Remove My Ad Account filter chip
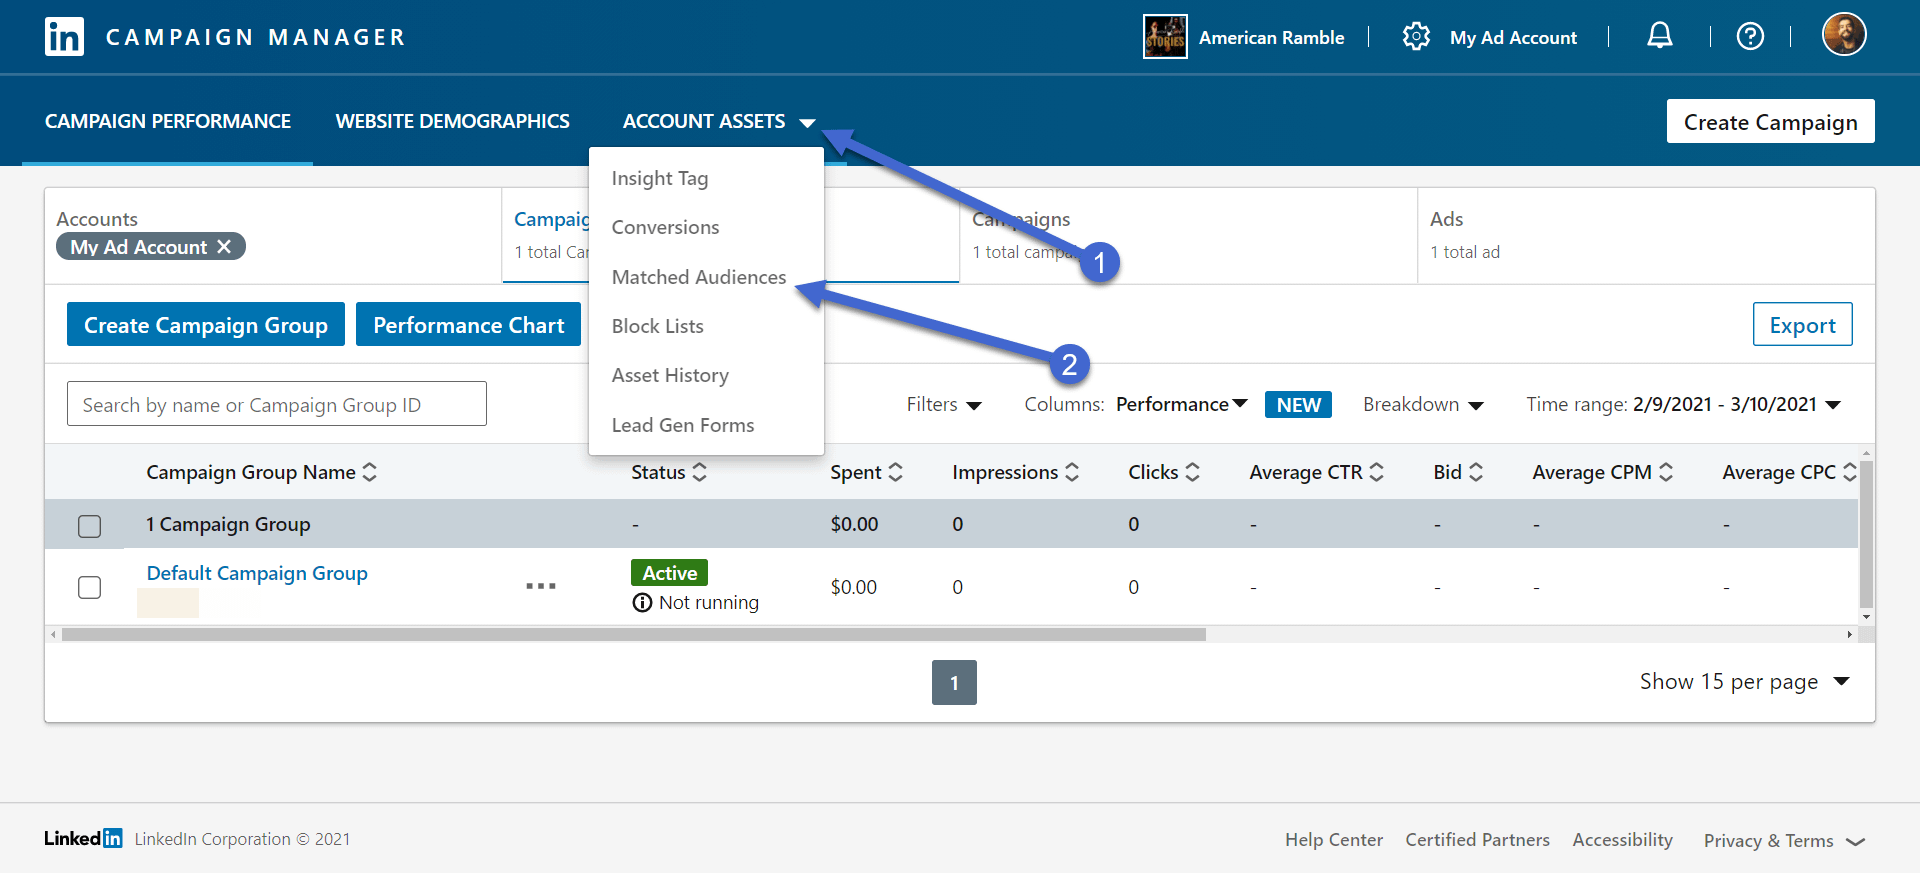Screen dimensions: 1920x873 pyautogui.click(x=224, y=246)
